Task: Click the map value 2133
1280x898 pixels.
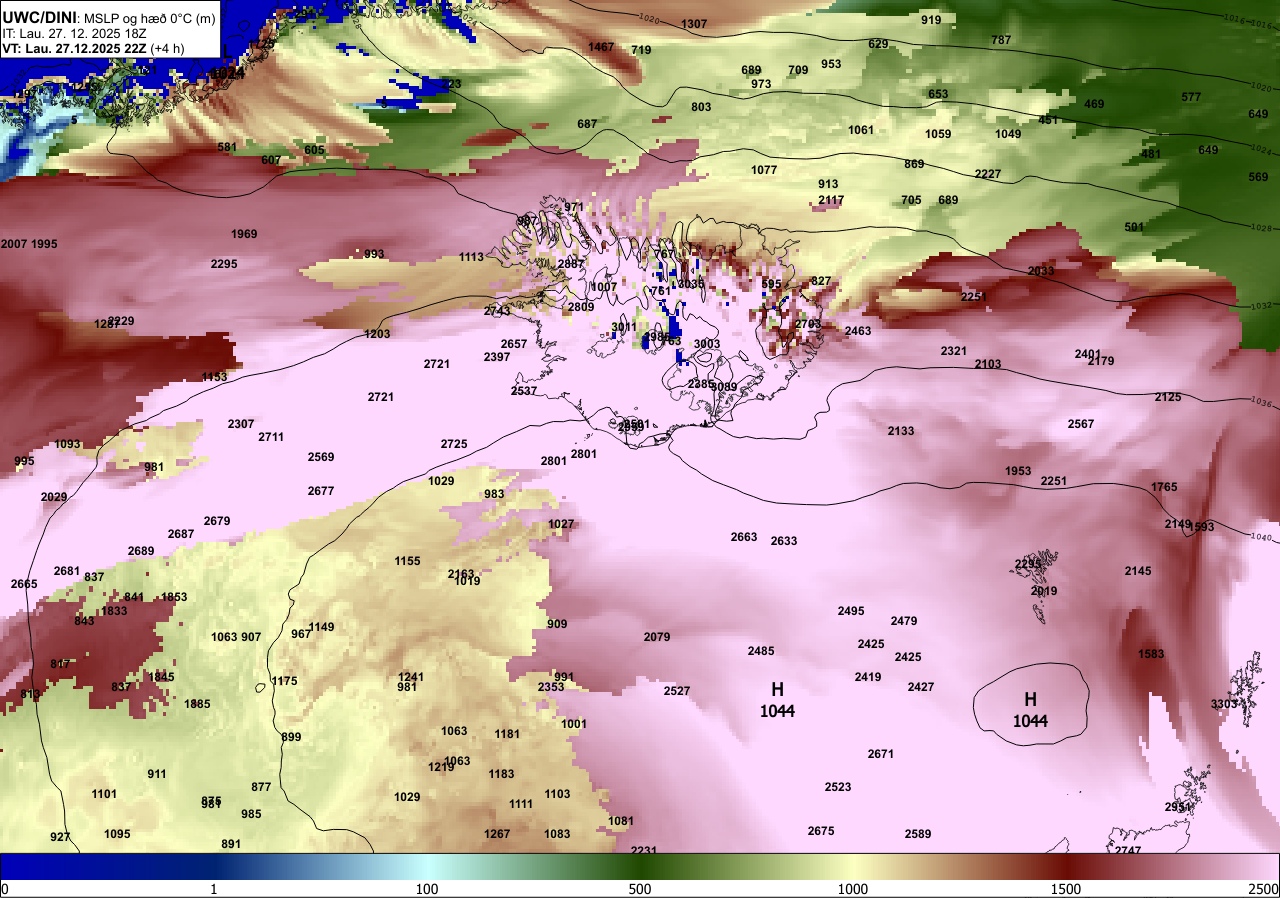Action: pyautogui.click(x=901, y=431)
